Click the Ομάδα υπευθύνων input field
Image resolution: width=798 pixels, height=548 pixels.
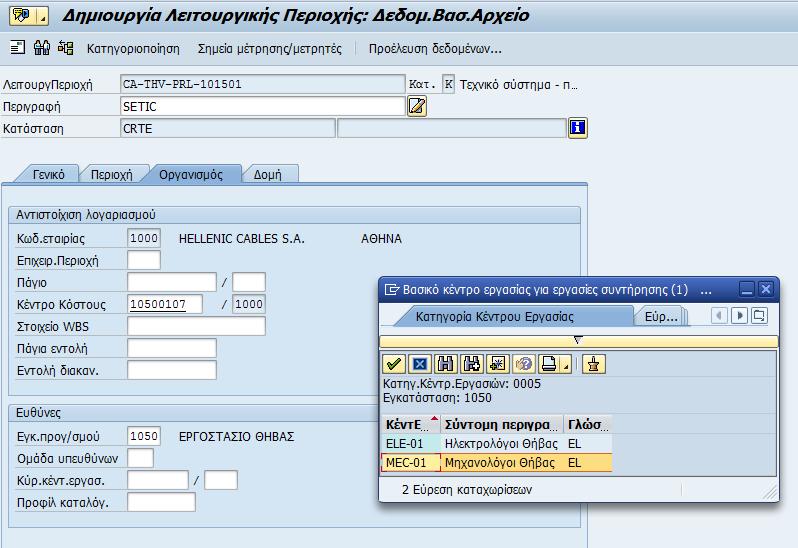tap(140, 458)
